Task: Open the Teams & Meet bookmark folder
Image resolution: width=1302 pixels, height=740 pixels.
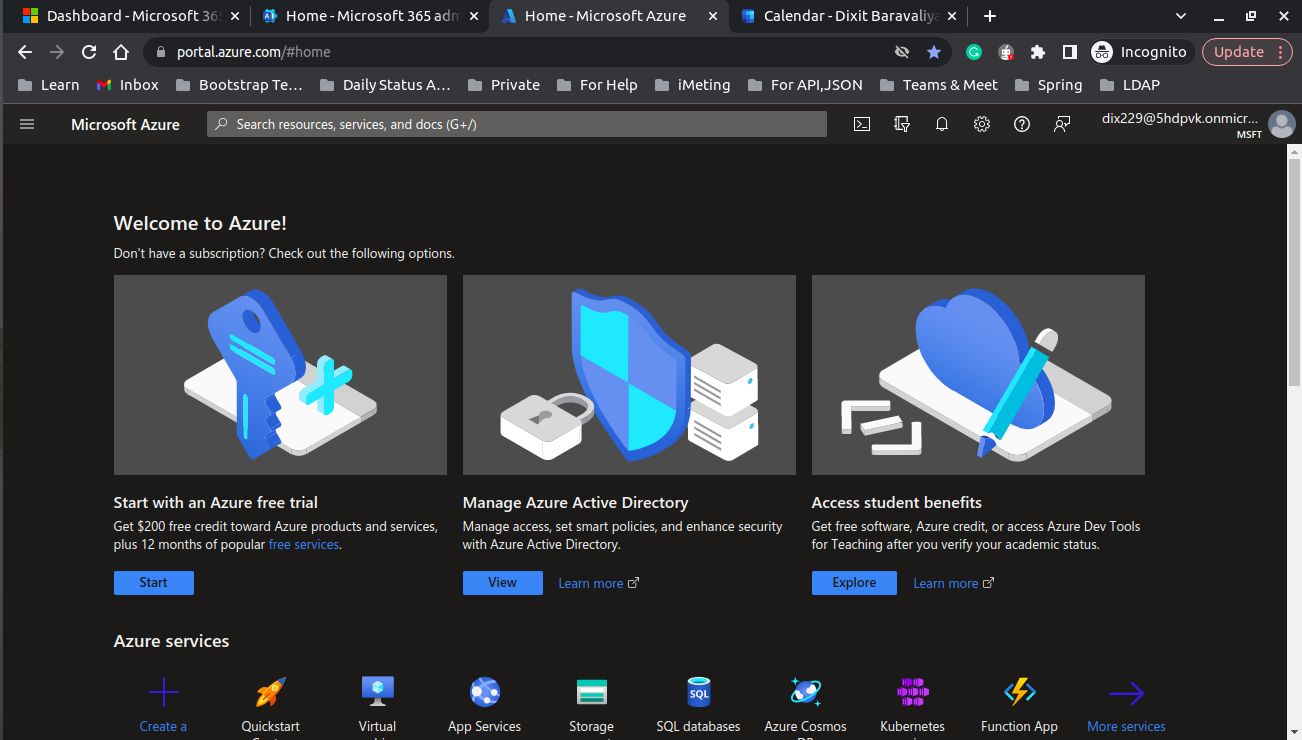Action: pyautogui.click(x=938, y=85)
